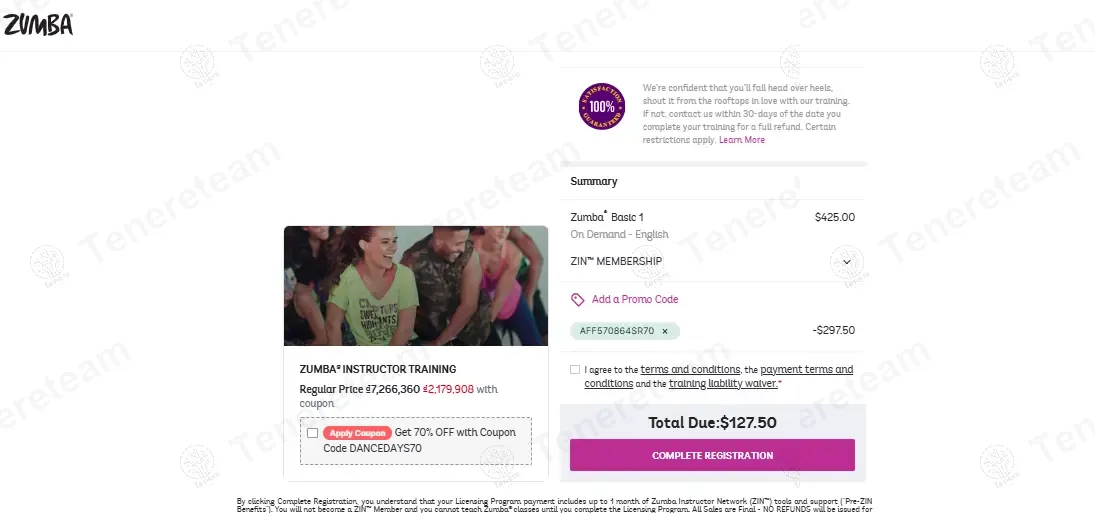The image size is (1095, 513).
Task: Open the terms and conditions link
Action: 690,369
